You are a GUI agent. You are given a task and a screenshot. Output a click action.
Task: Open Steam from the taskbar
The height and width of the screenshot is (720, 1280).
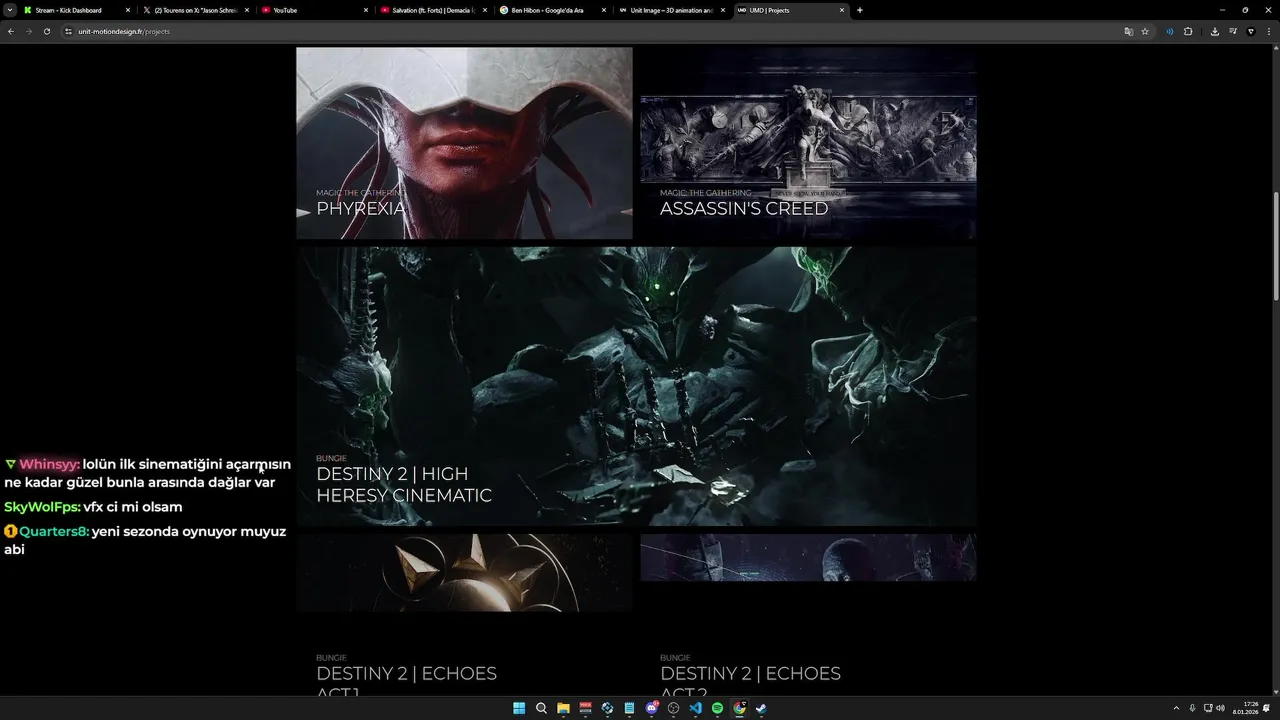(x=761, y=708)
